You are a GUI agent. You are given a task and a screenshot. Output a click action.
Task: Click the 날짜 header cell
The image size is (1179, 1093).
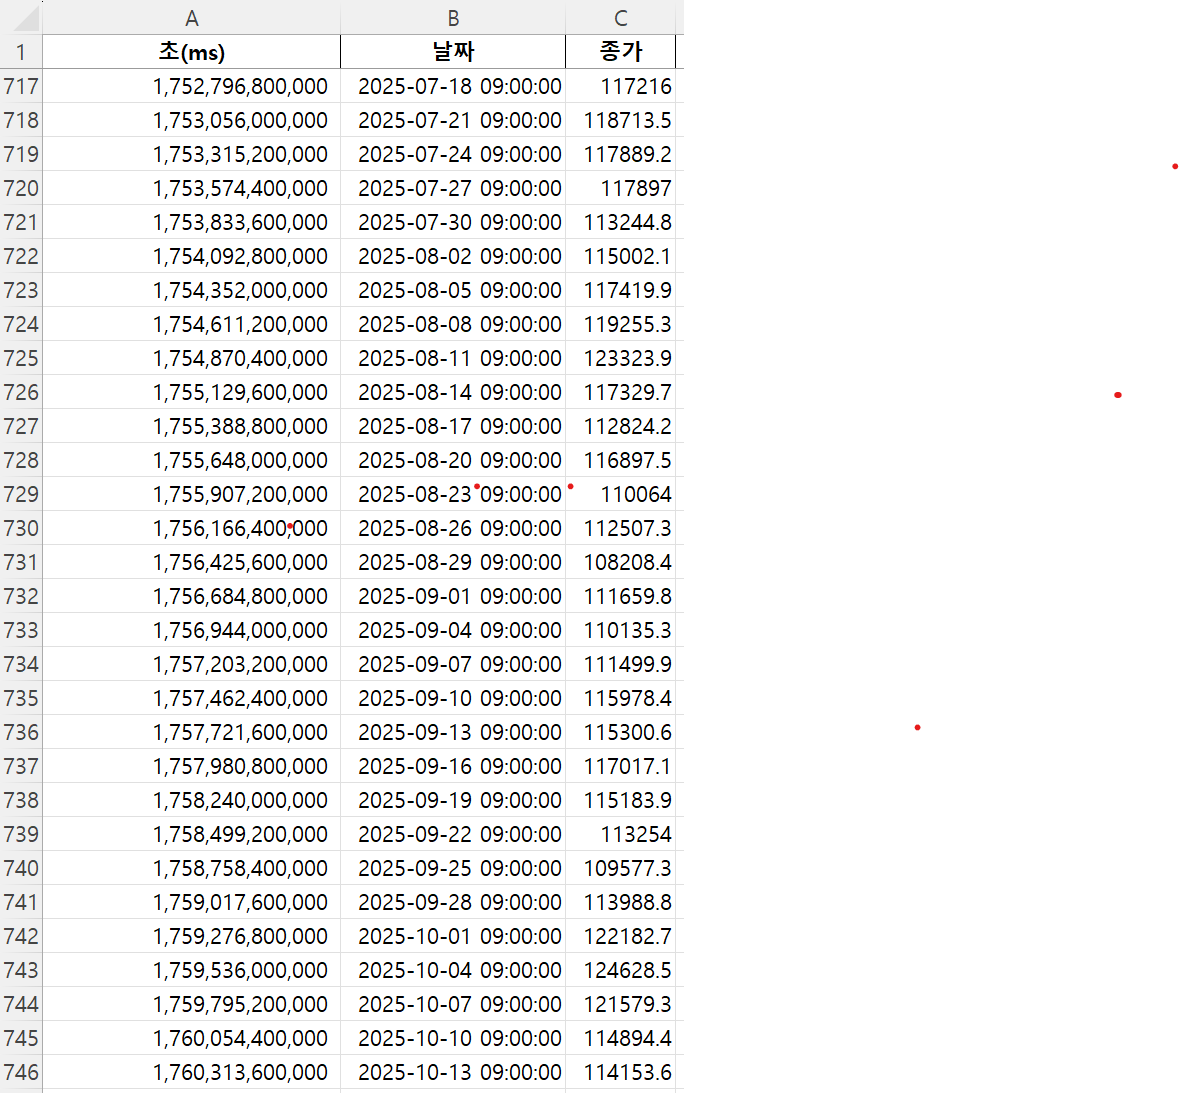click(453, 52)
